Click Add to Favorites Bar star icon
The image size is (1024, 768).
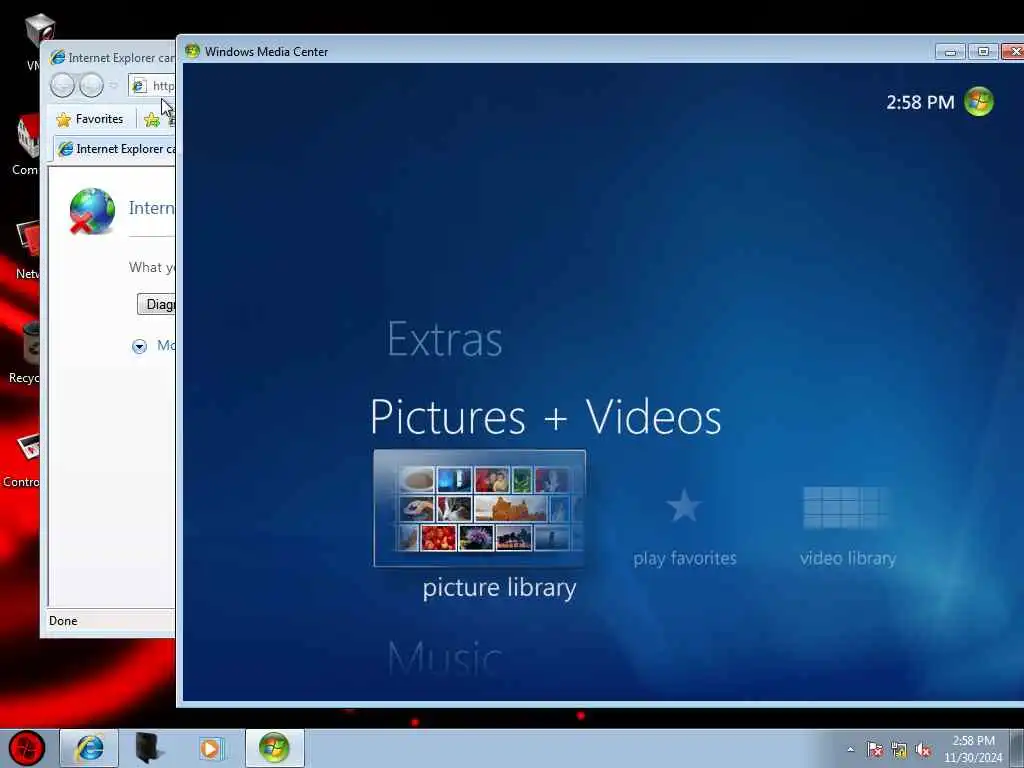(152, 120)
